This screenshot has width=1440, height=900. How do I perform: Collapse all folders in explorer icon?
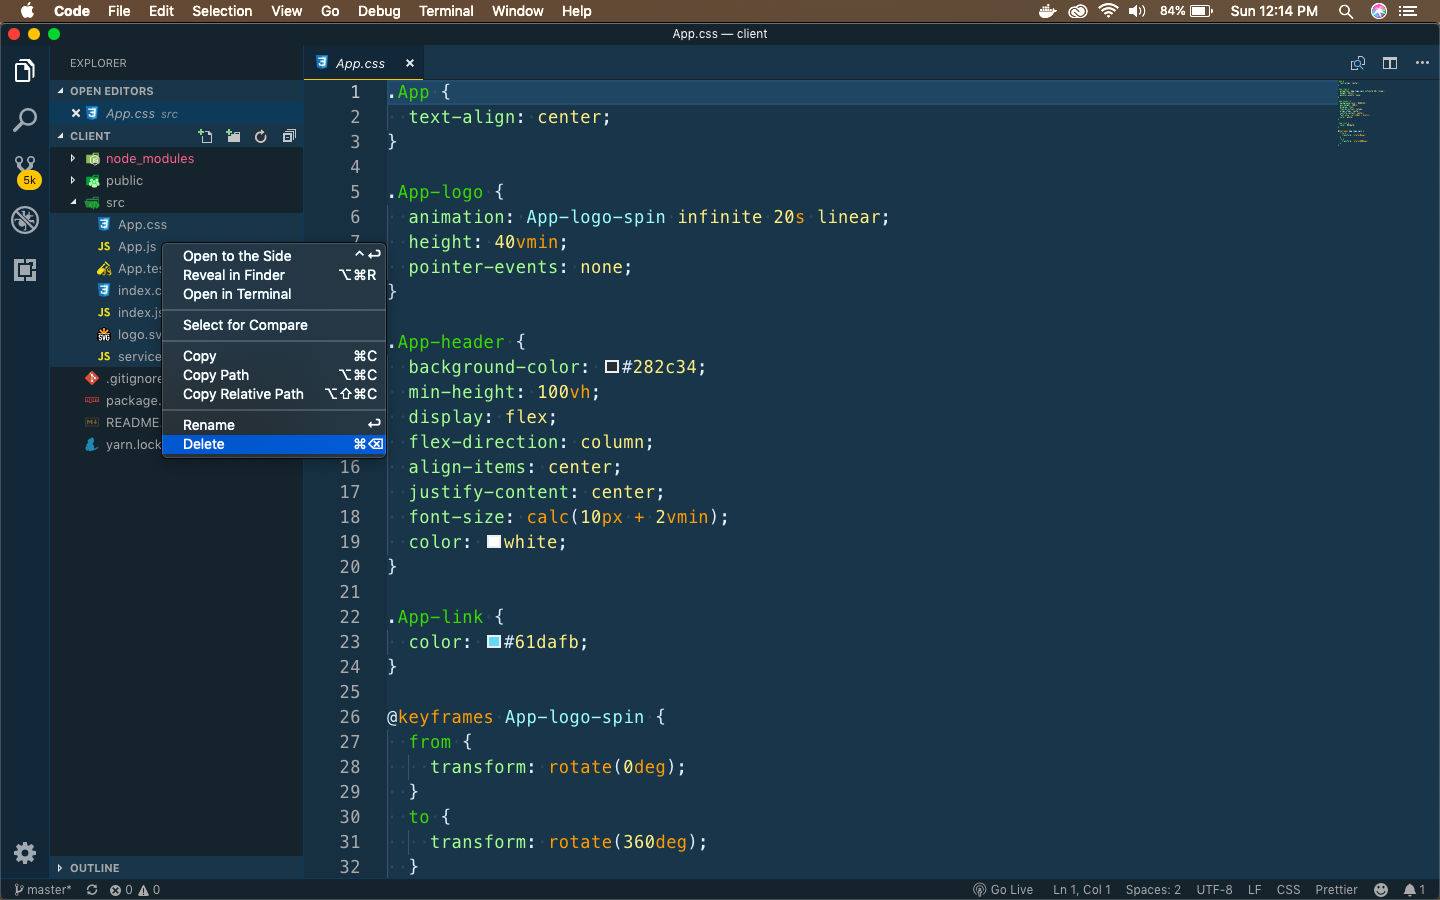(289, 136)
